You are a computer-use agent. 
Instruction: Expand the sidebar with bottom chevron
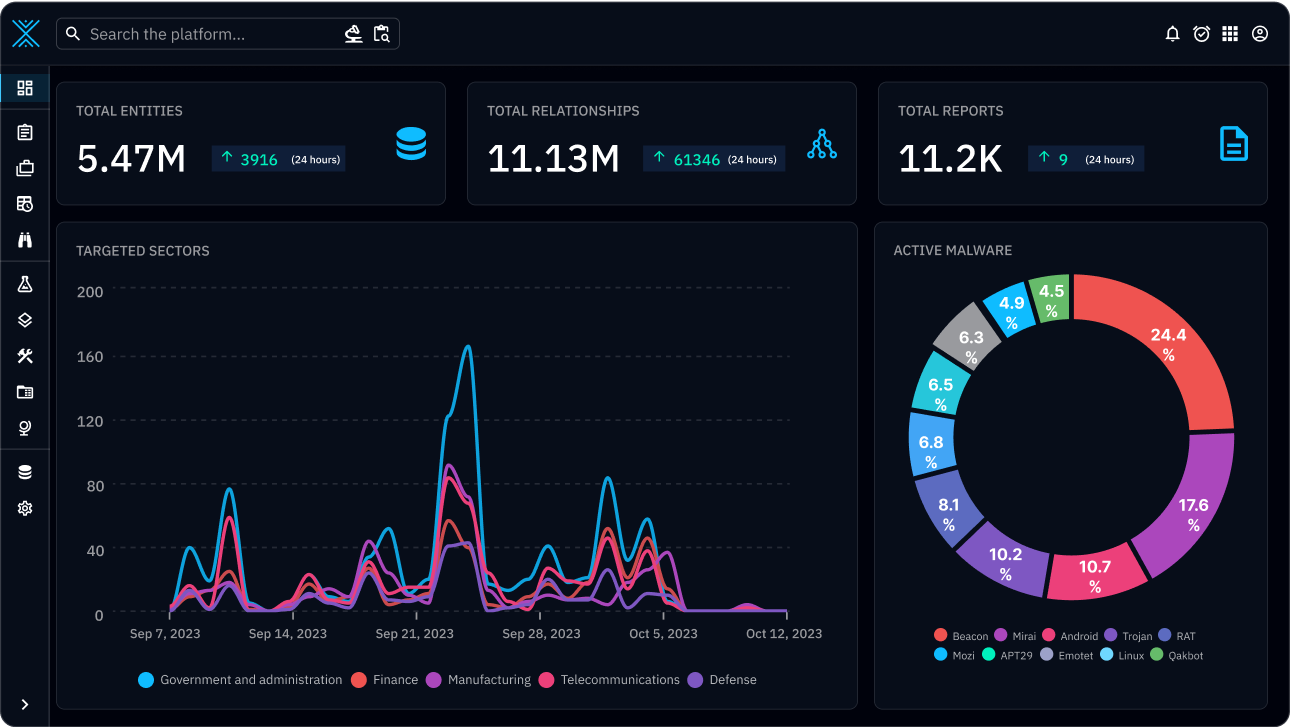click(25, 704)
